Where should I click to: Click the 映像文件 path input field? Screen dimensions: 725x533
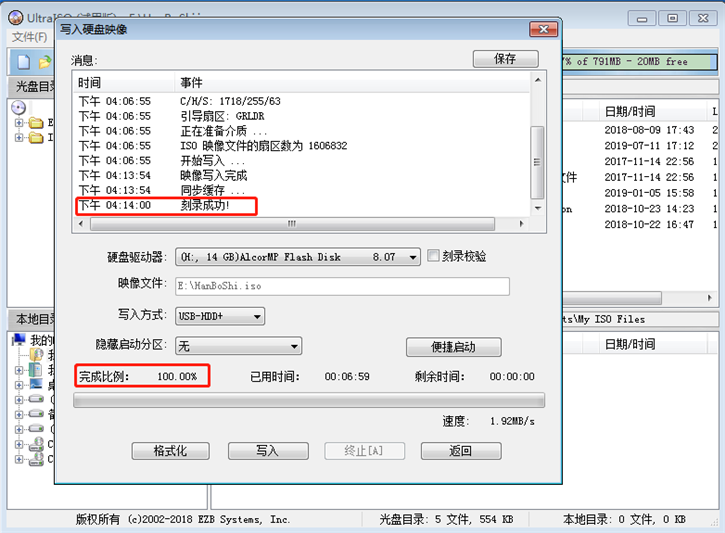click(x=342, y=286)
